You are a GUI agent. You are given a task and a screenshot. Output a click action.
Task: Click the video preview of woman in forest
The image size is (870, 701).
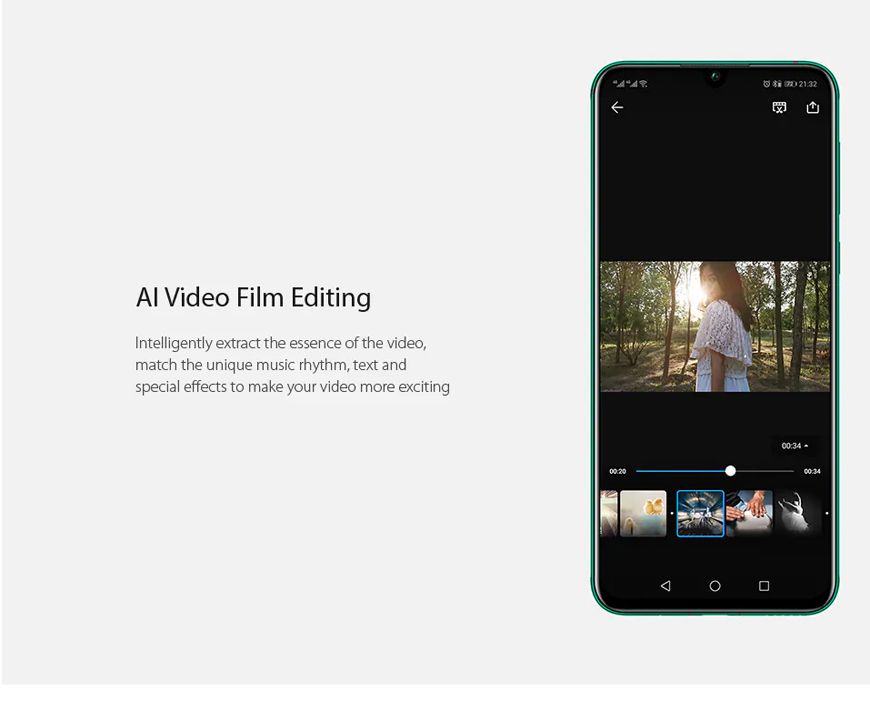715,326
